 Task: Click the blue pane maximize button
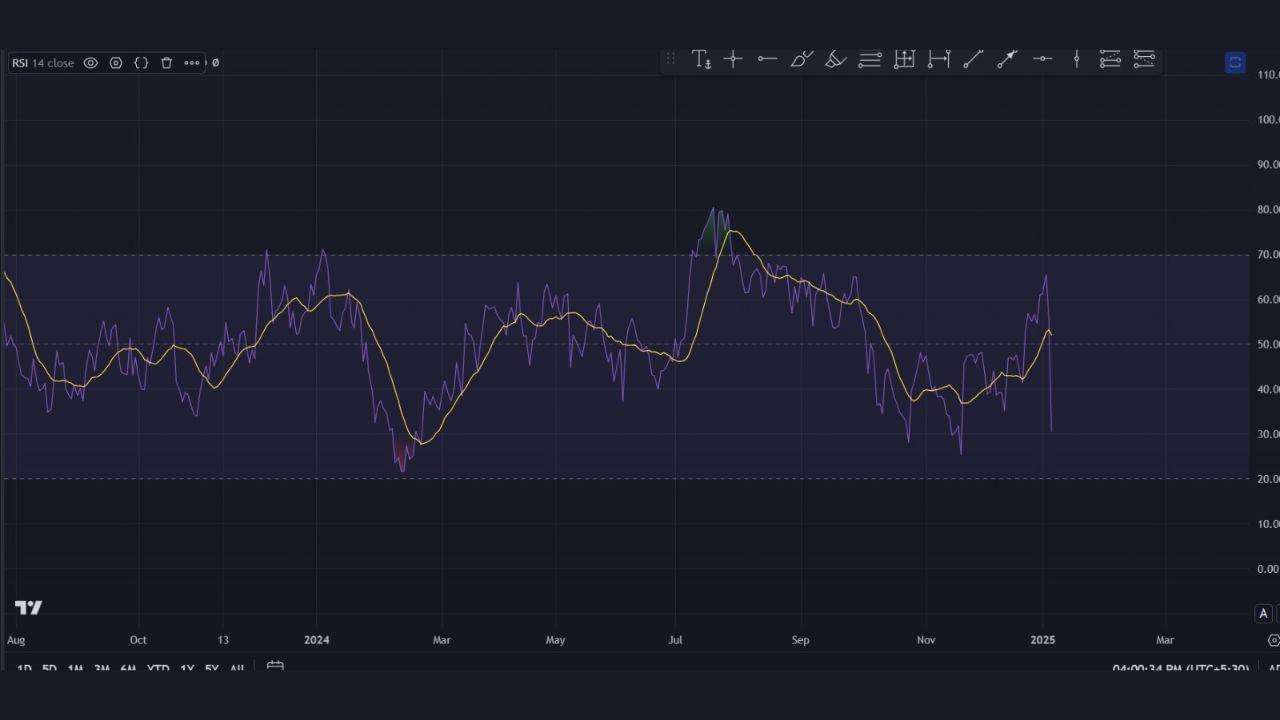coord(1235,63)
